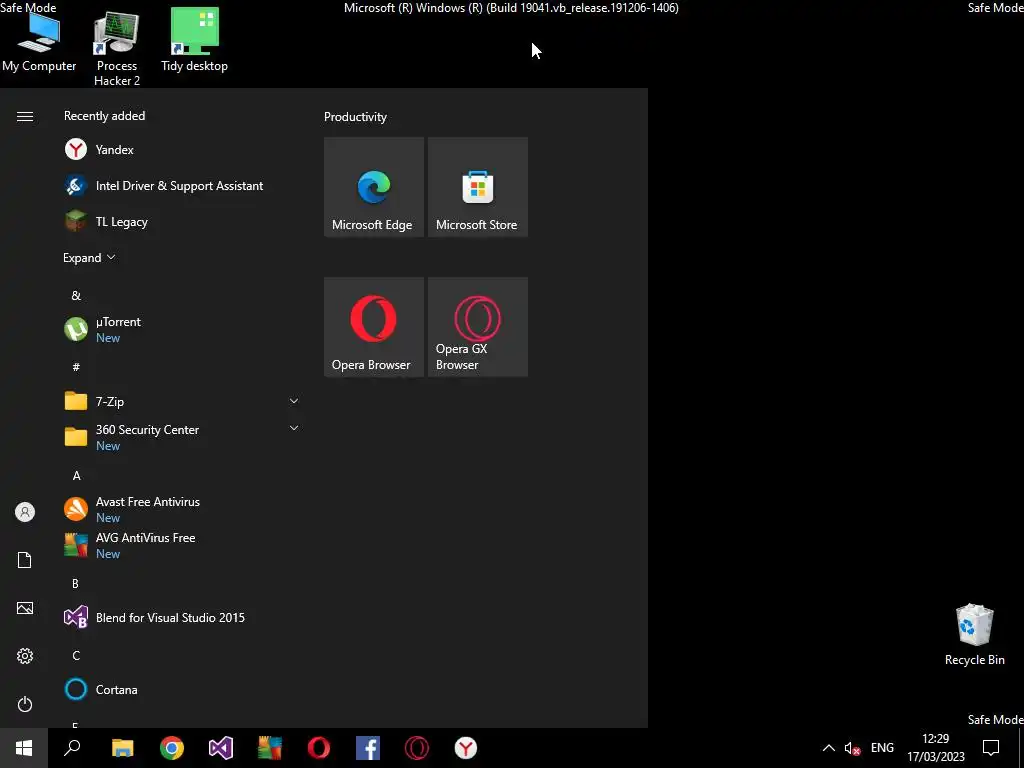The height and width of the screenshot is (768, 1024).
Task: Select Process Hacker 2 desktop shortcut
Action: click(117, 50)
